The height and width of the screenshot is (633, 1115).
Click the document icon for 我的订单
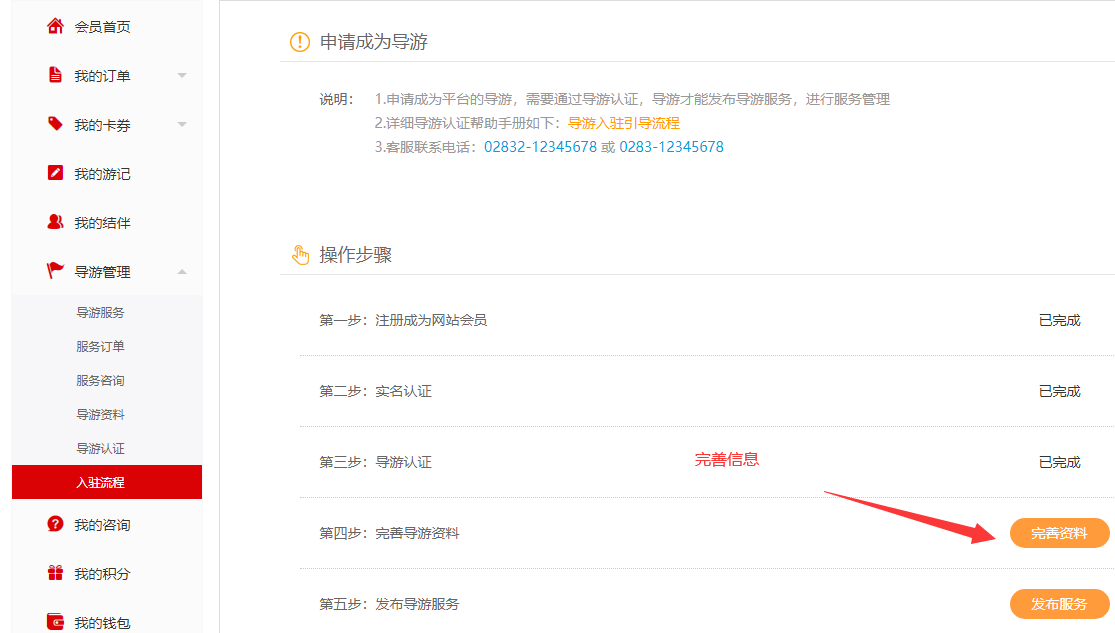55,75
